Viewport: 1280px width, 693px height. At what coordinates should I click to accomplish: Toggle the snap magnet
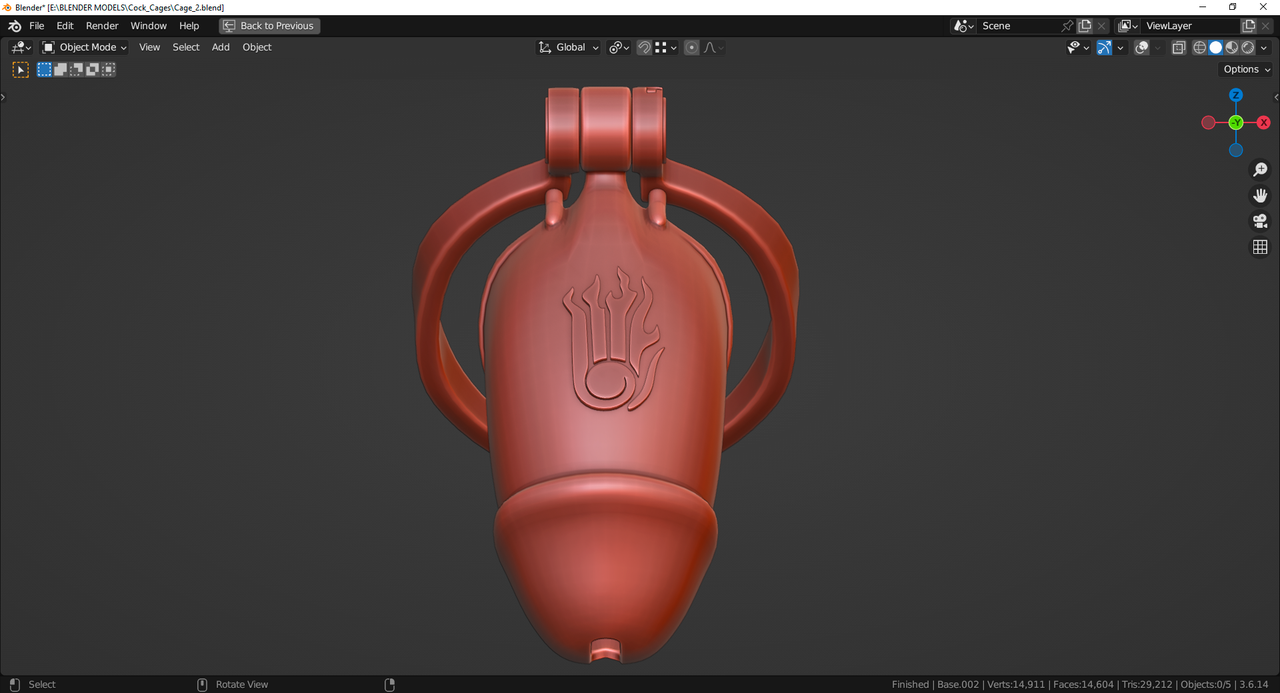tap(644, 47)
